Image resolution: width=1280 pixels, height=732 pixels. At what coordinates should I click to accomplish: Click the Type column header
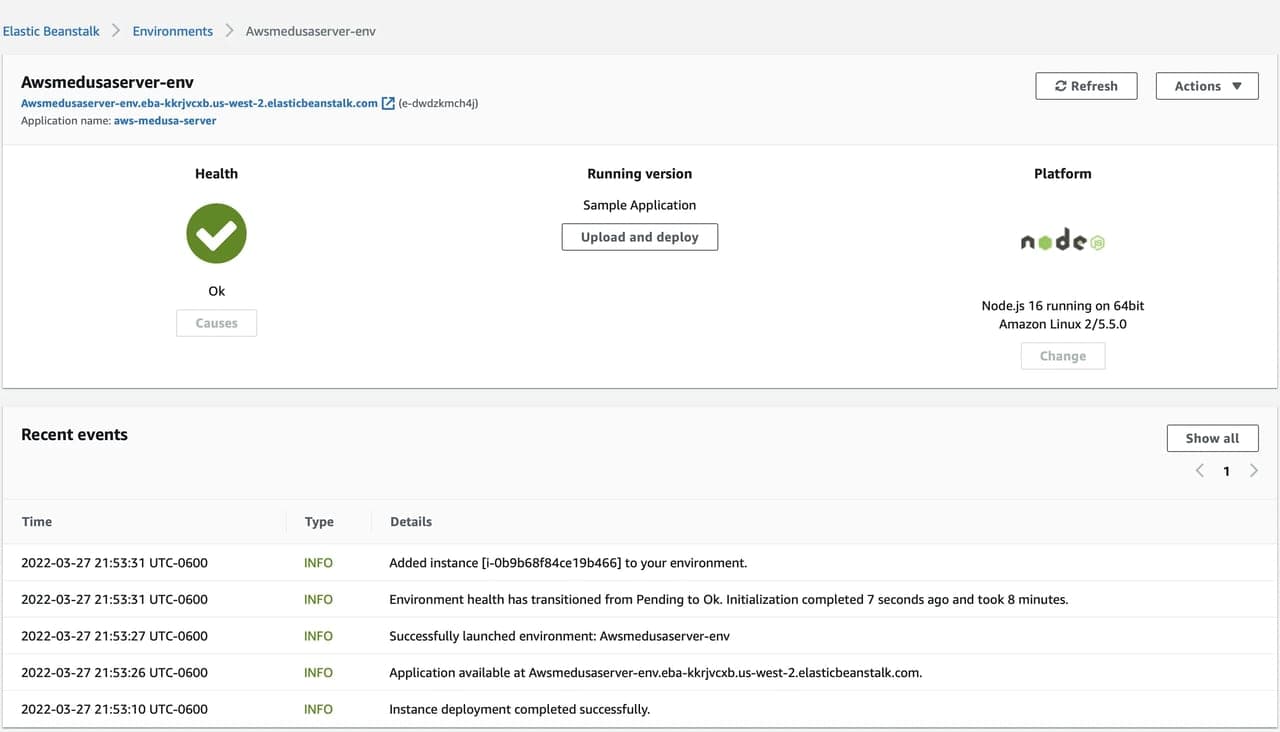319,521
